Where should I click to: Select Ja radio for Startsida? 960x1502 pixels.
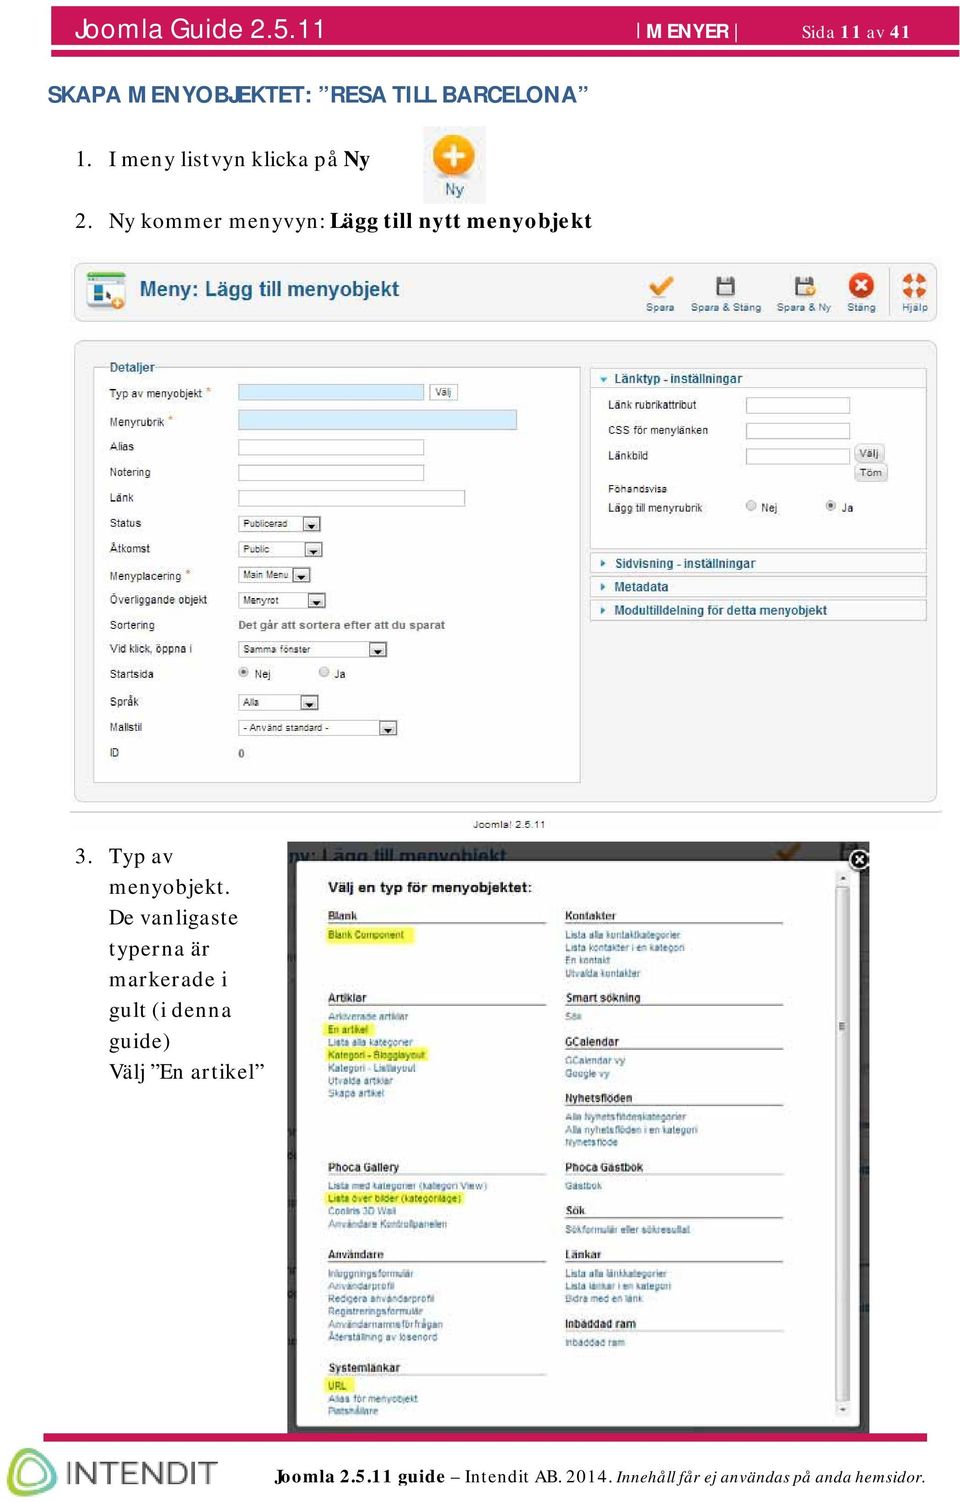pos(324,673)
